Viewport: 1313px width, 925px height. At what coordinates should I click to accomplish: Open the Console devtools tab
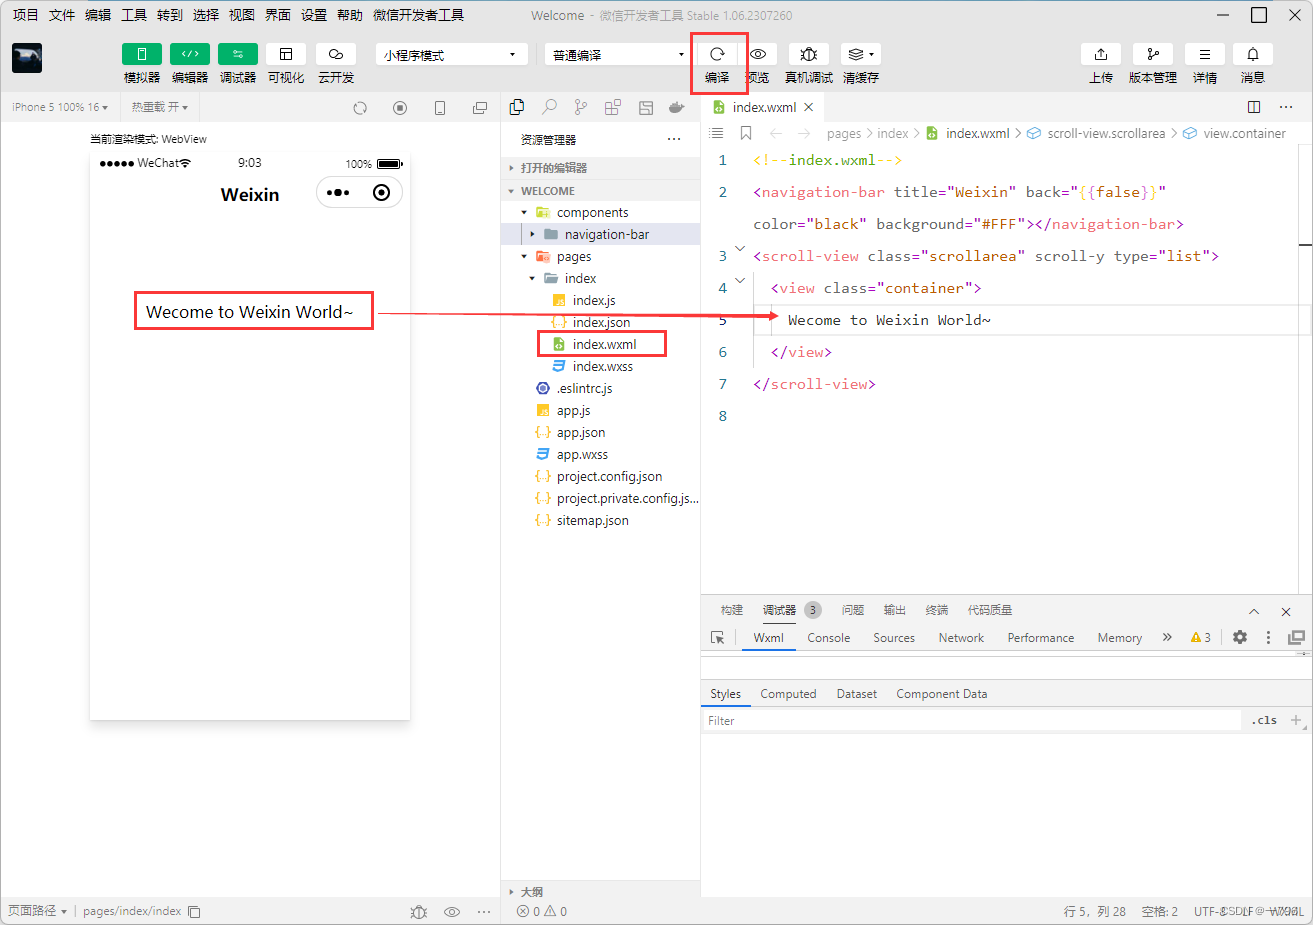[829, 638]
